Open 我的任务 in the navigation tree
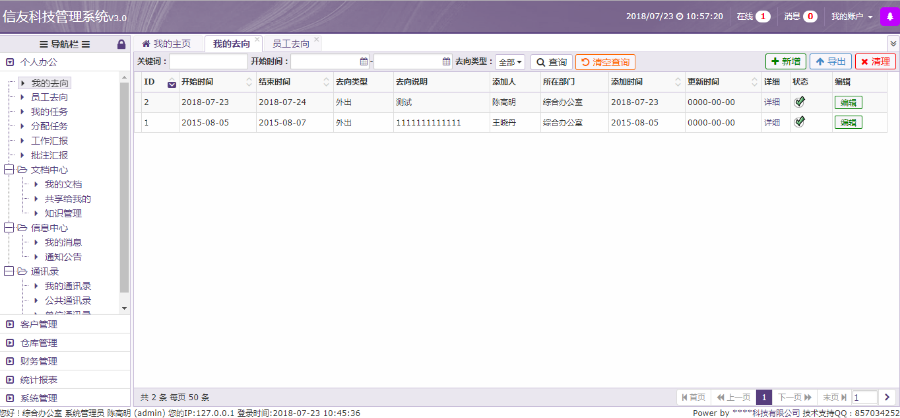Image resolution: width=900 pixels, height=418 pixels. 49,111
